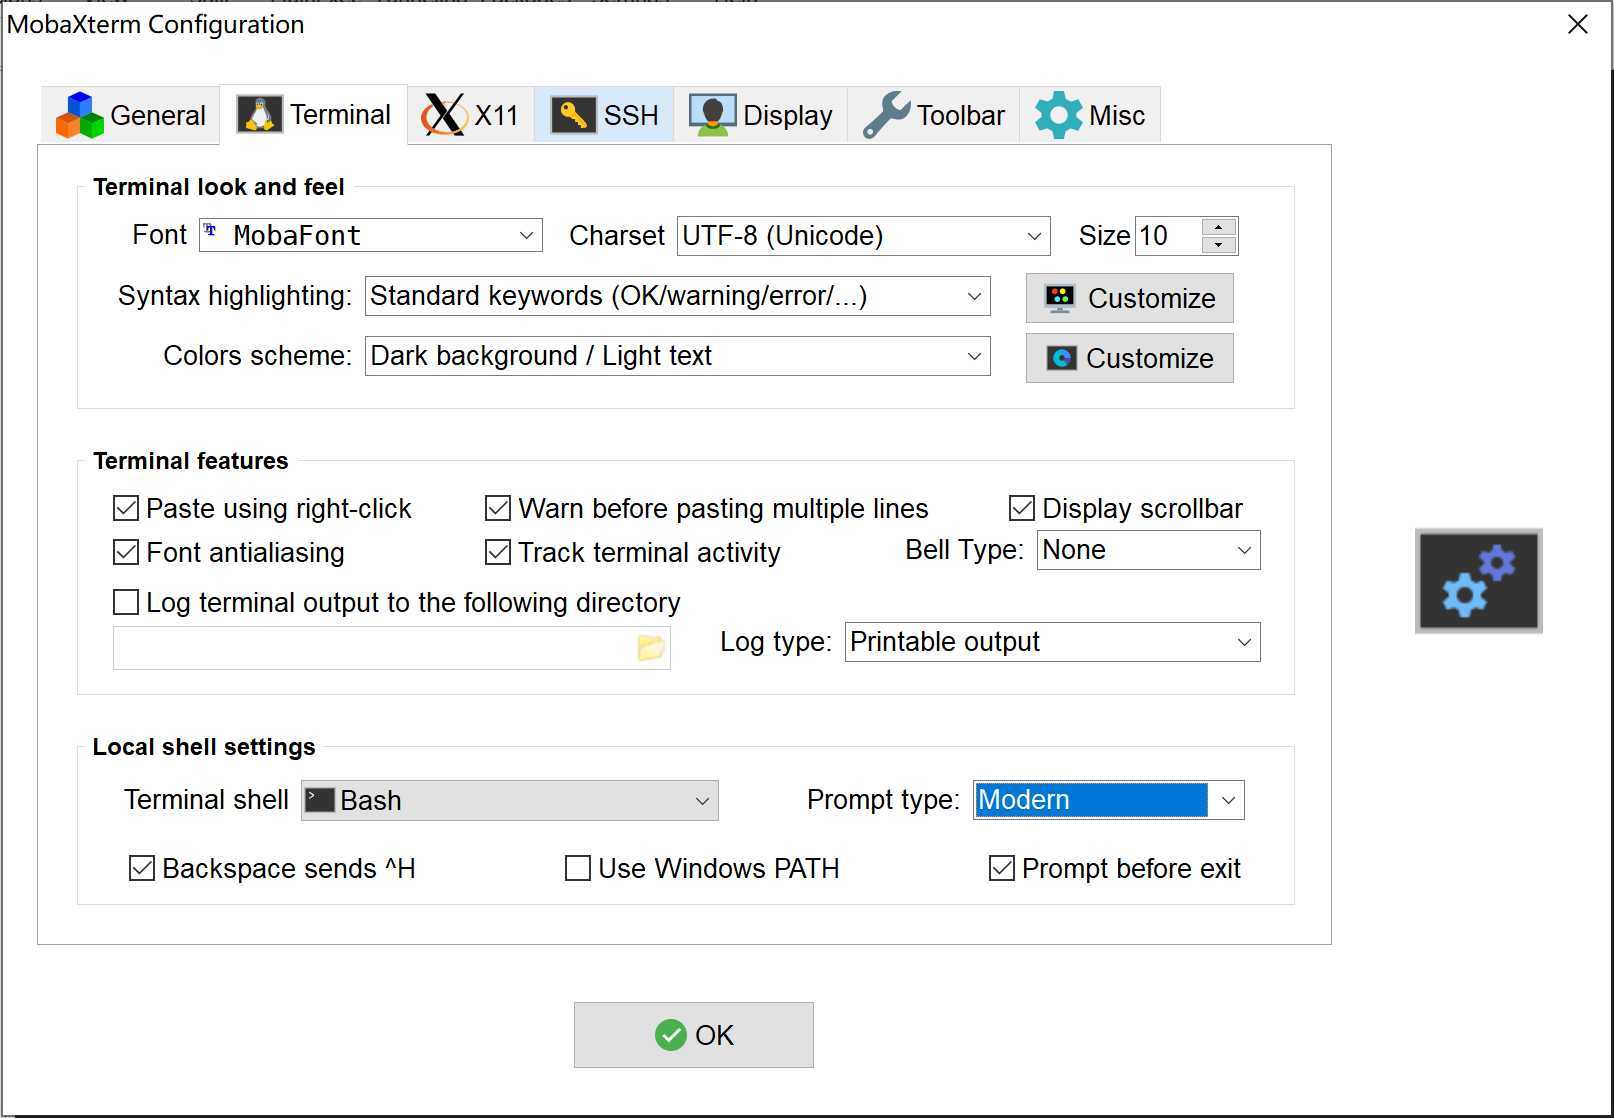Viewport: 1614px width, 1118px height.
Task: Toggle Paste using right-click
Action: 263,508
